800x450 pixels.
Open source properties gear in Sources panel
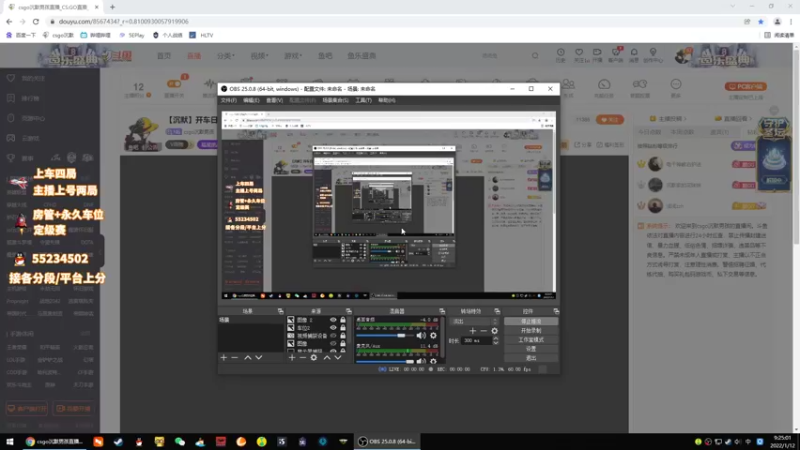pyautogui.click(x=314, y=358)
